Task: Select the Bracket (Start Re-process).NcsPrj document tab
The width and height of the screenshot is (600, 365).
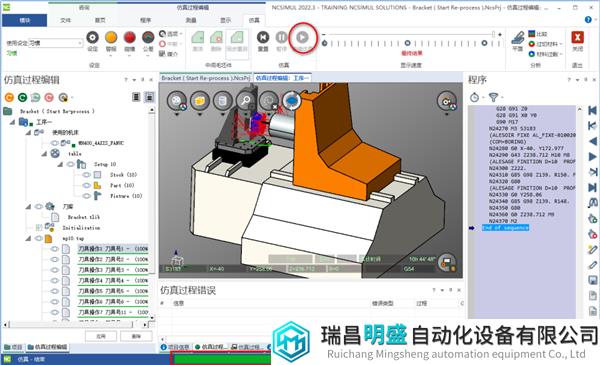Action: coord(205,78)
